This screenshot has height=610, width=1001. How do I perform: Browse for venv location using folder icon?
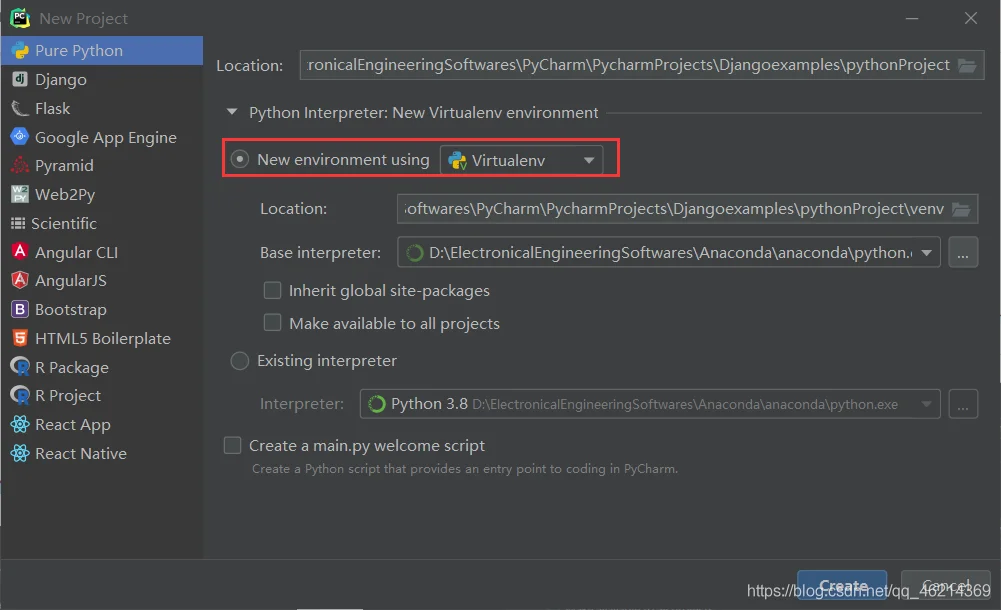[961, 209]
